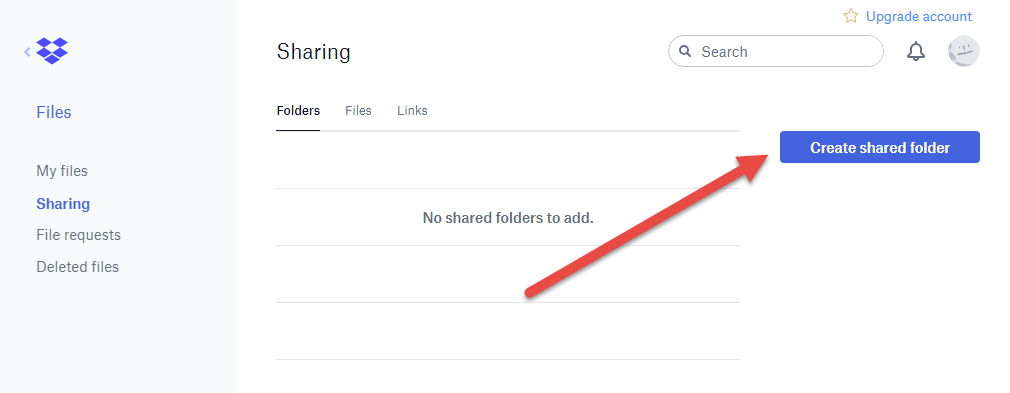Open File requests in sidebar
This screenshot has height=393, width=1010.
pos(79,235)
